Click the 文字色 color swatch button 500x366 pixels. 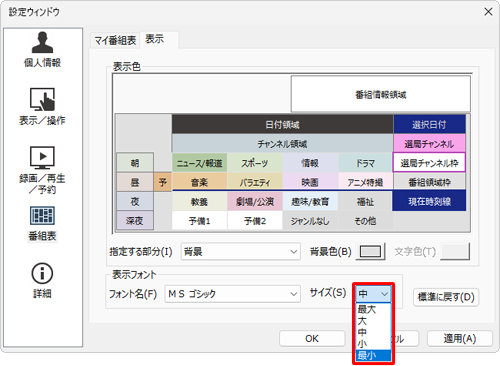coord(455,251)
